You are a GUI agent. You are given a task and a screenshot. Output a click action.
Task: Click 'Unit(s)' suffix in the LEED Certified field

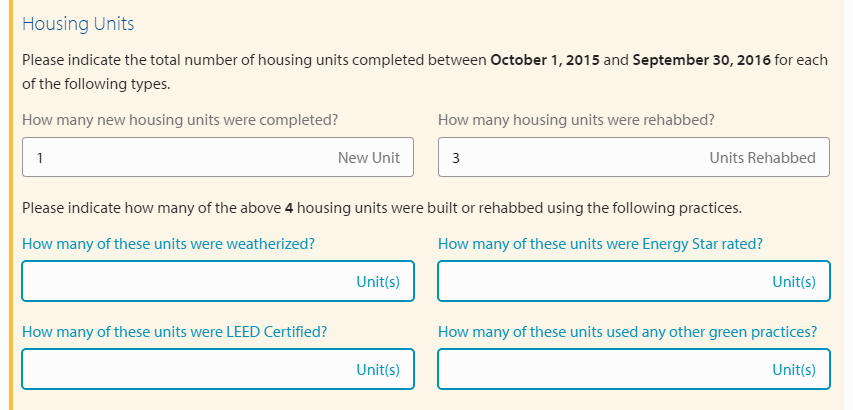coord(378,369)
